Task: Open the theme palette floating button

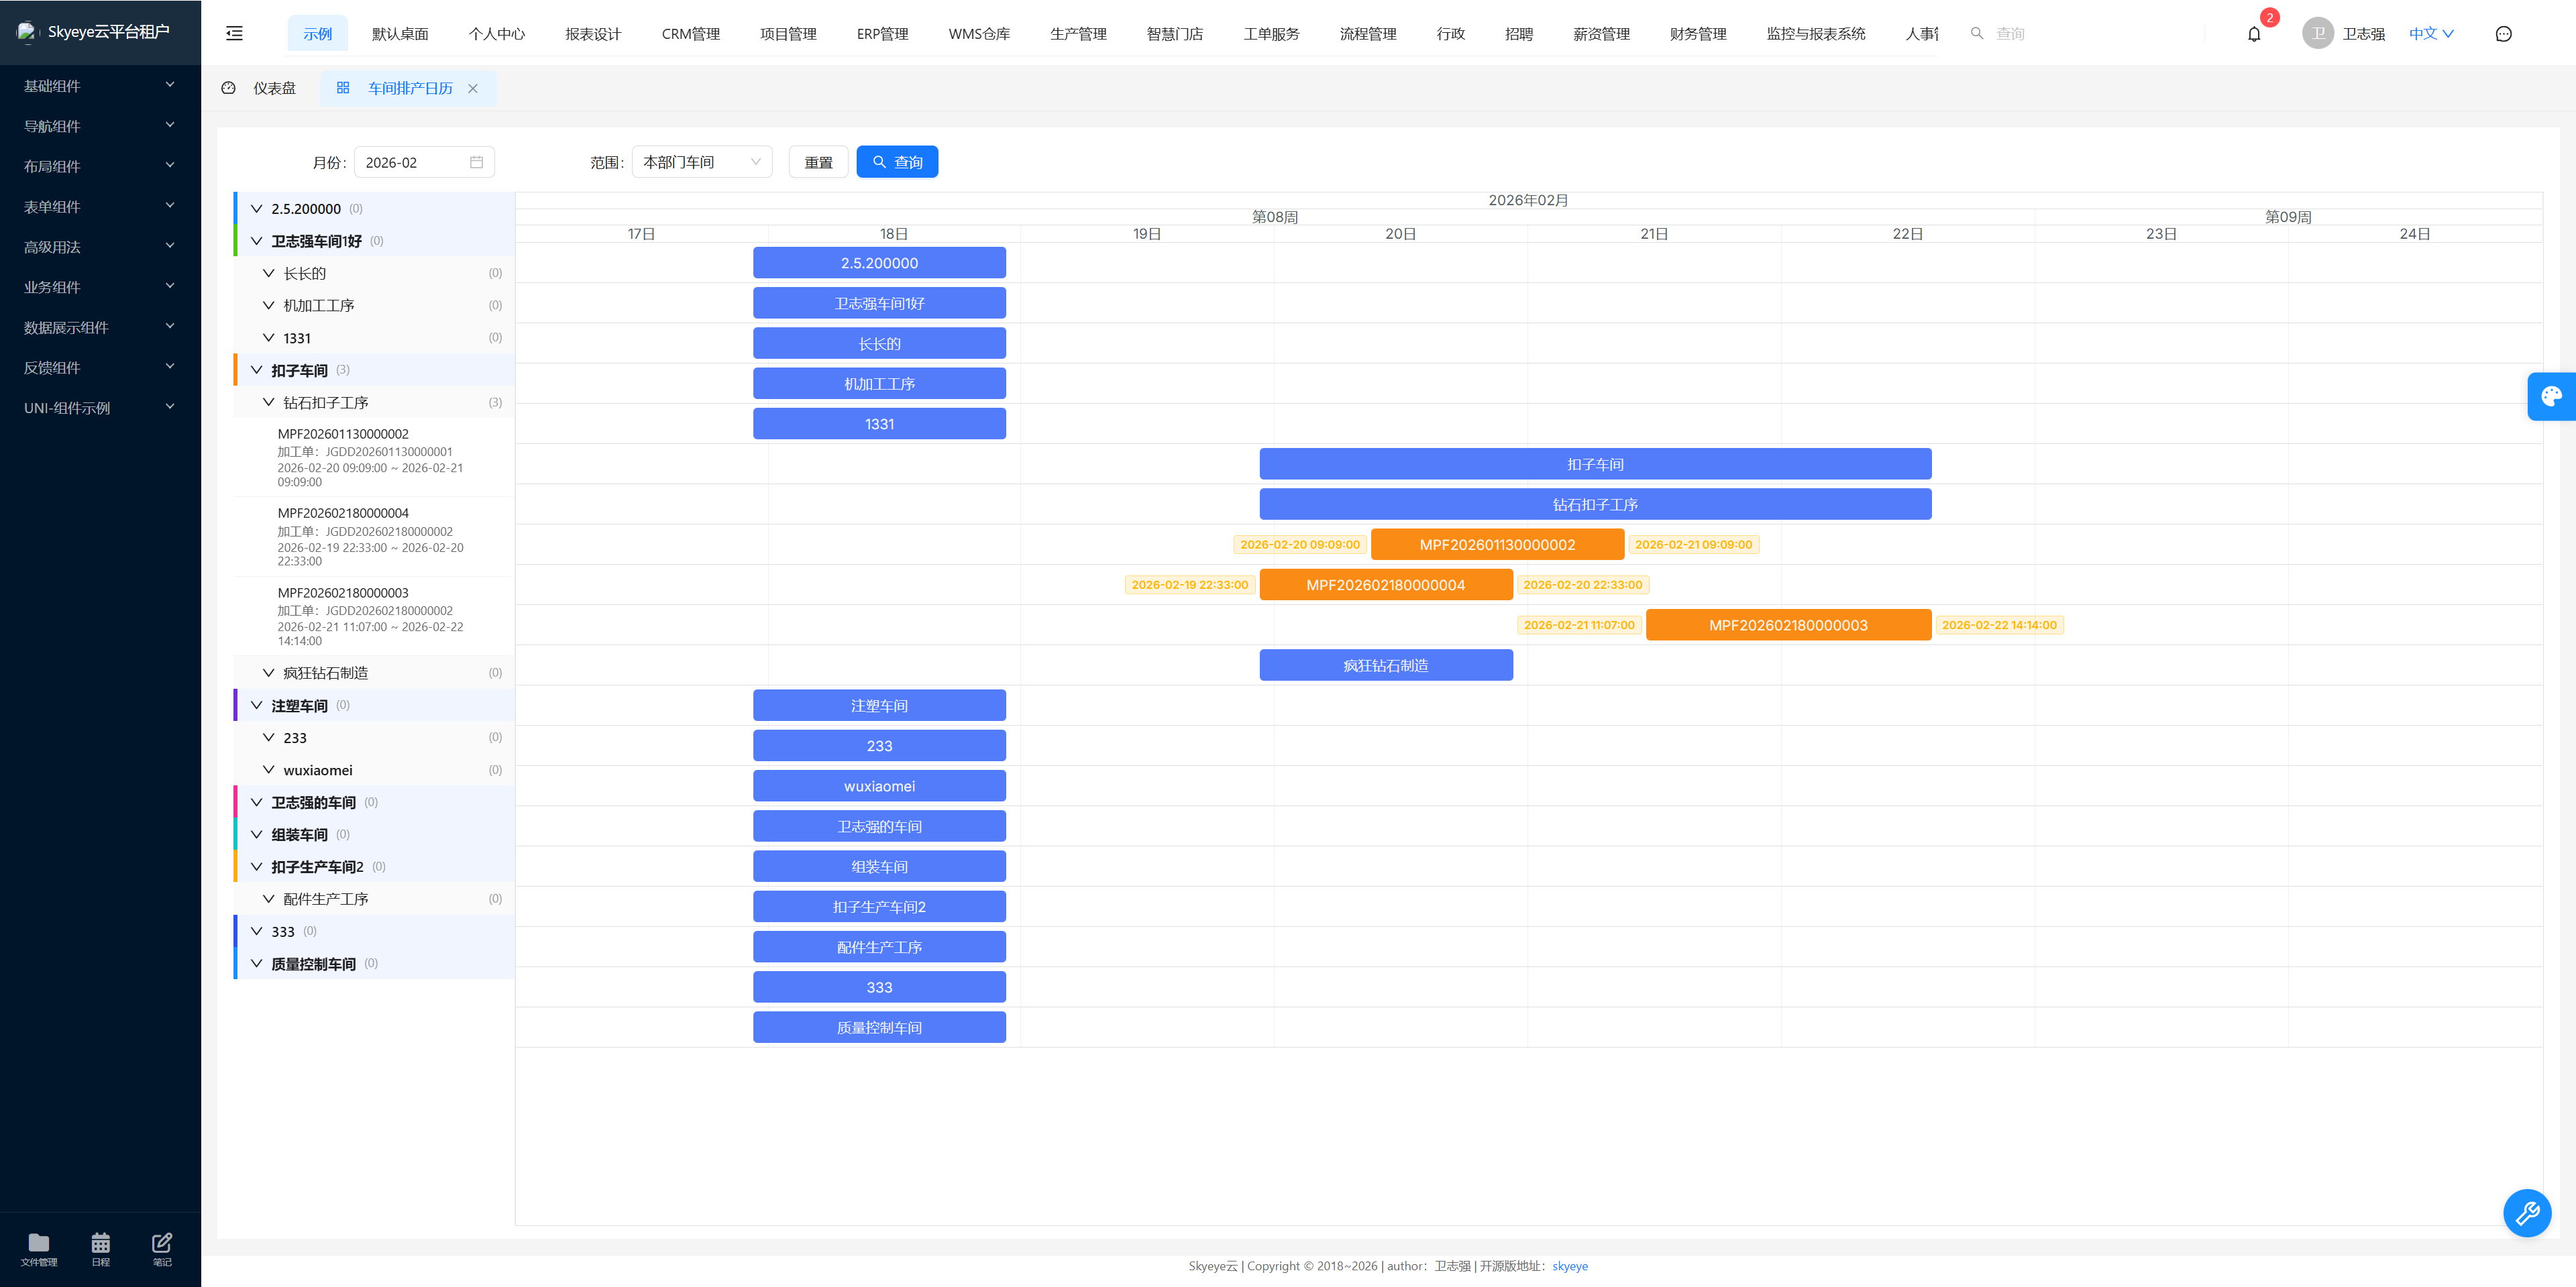Action: [x=2551, y=396]
